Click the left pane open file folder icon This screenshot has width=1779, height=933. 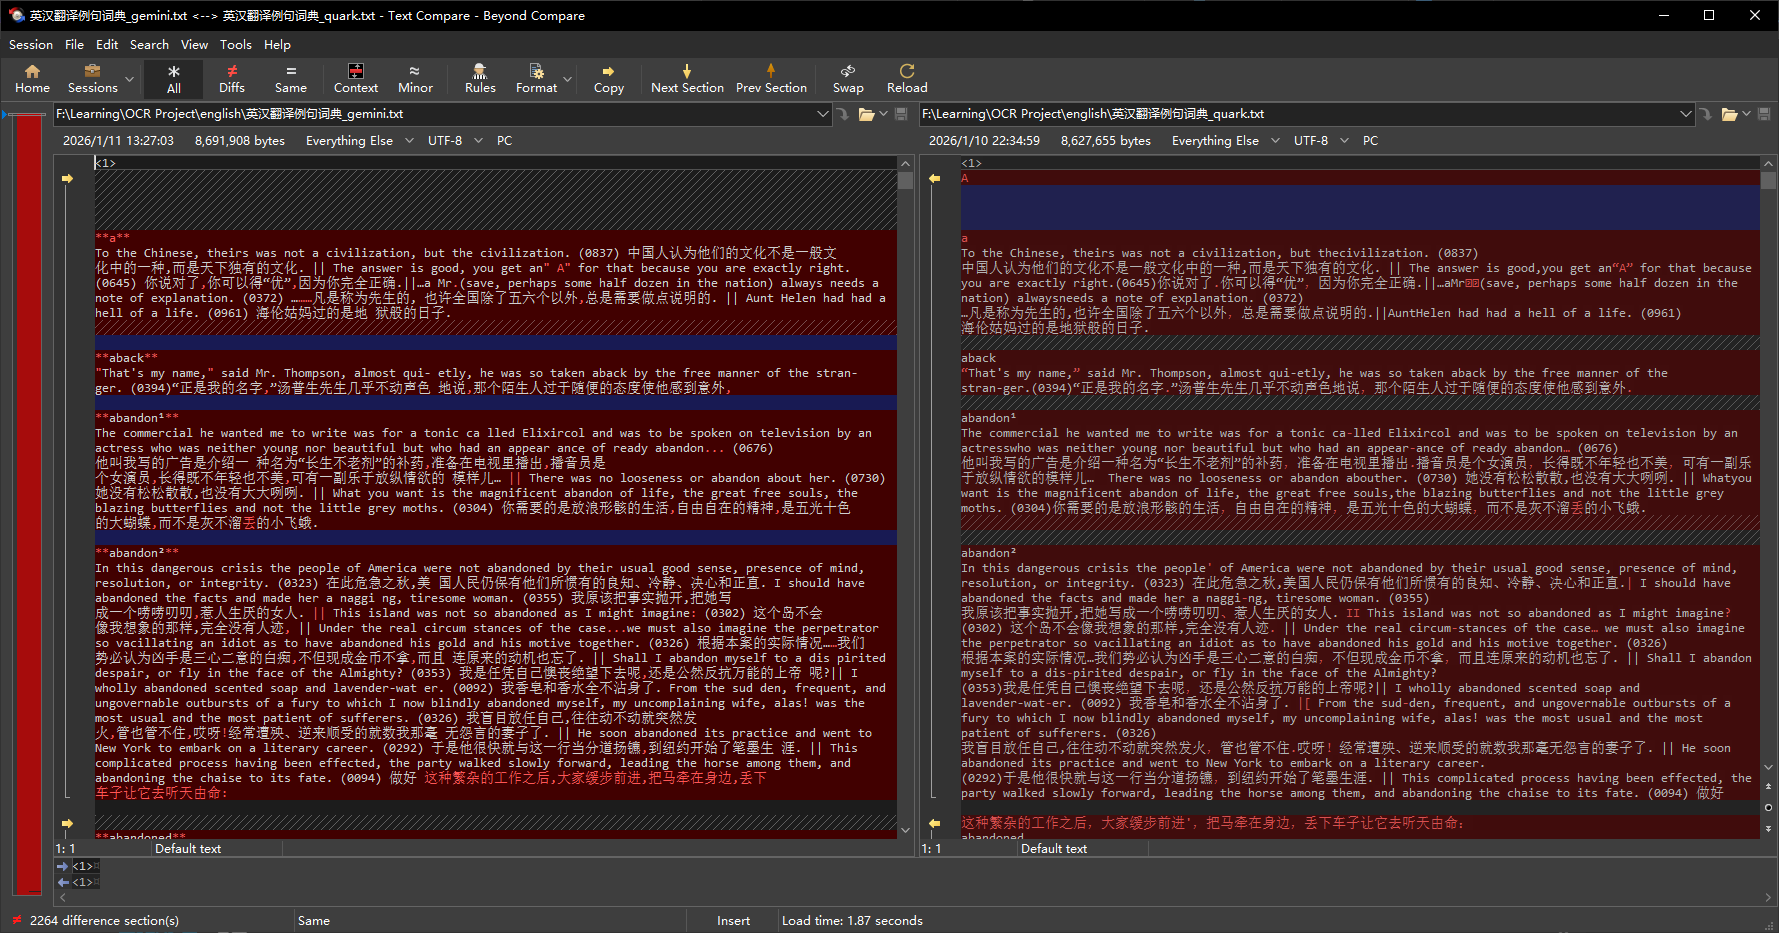pyautogui.click(x=866, y=114)
